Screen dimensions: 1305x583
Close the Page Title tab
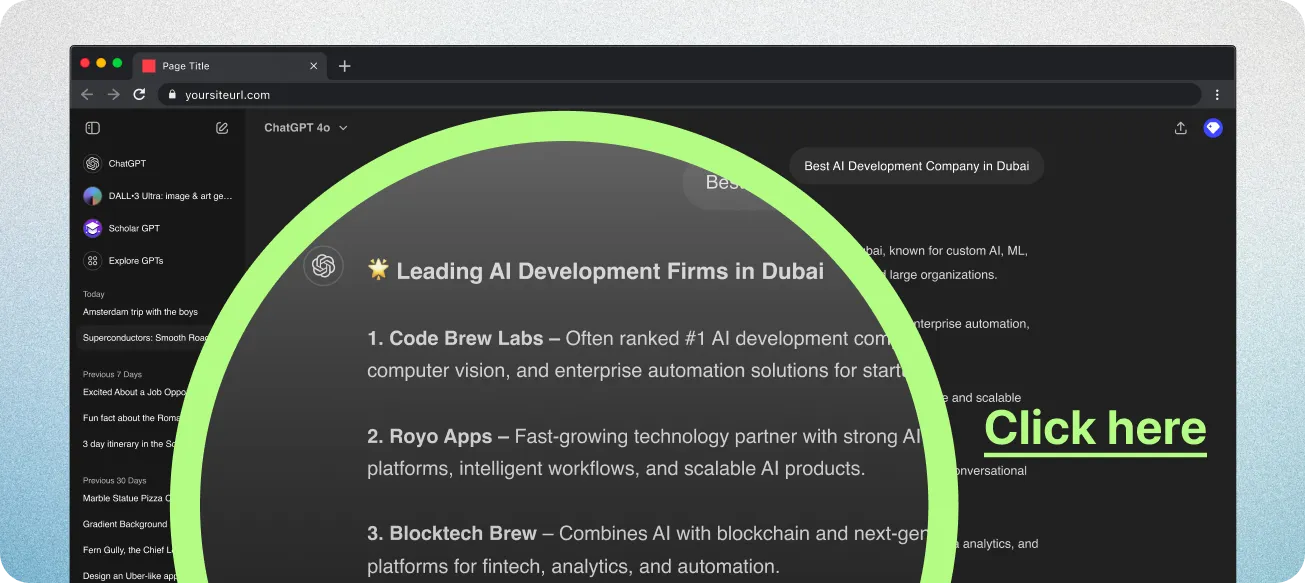[313, 66]
